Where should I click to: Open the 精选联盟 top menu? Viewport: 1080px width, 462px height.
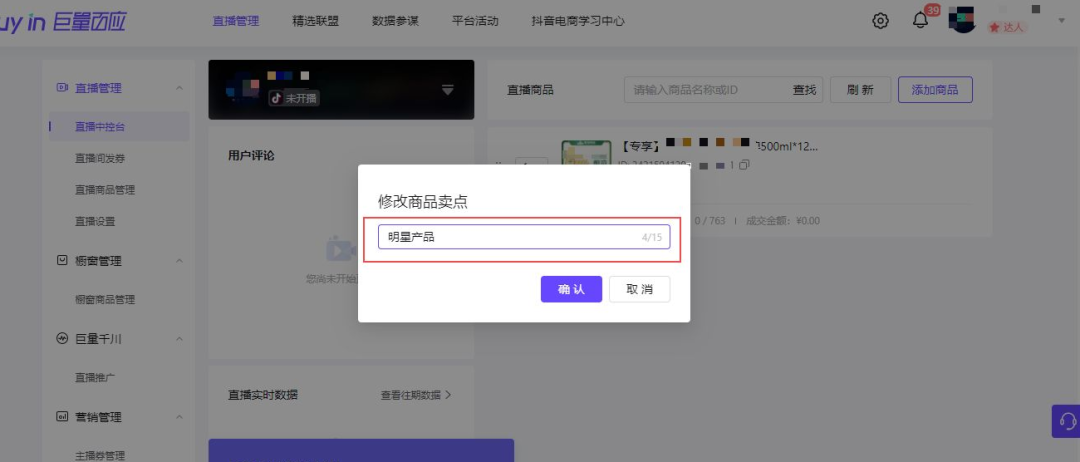tap(315, 21)
